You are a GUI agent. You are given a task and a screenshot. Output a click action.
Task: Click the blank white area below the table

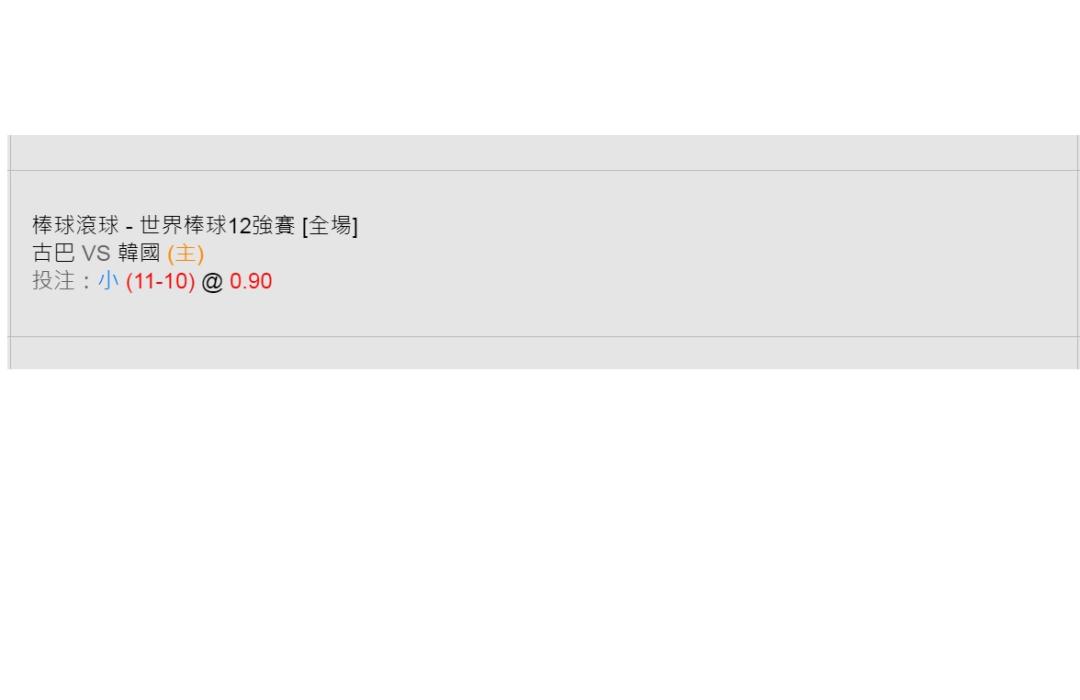pos(540,535)
